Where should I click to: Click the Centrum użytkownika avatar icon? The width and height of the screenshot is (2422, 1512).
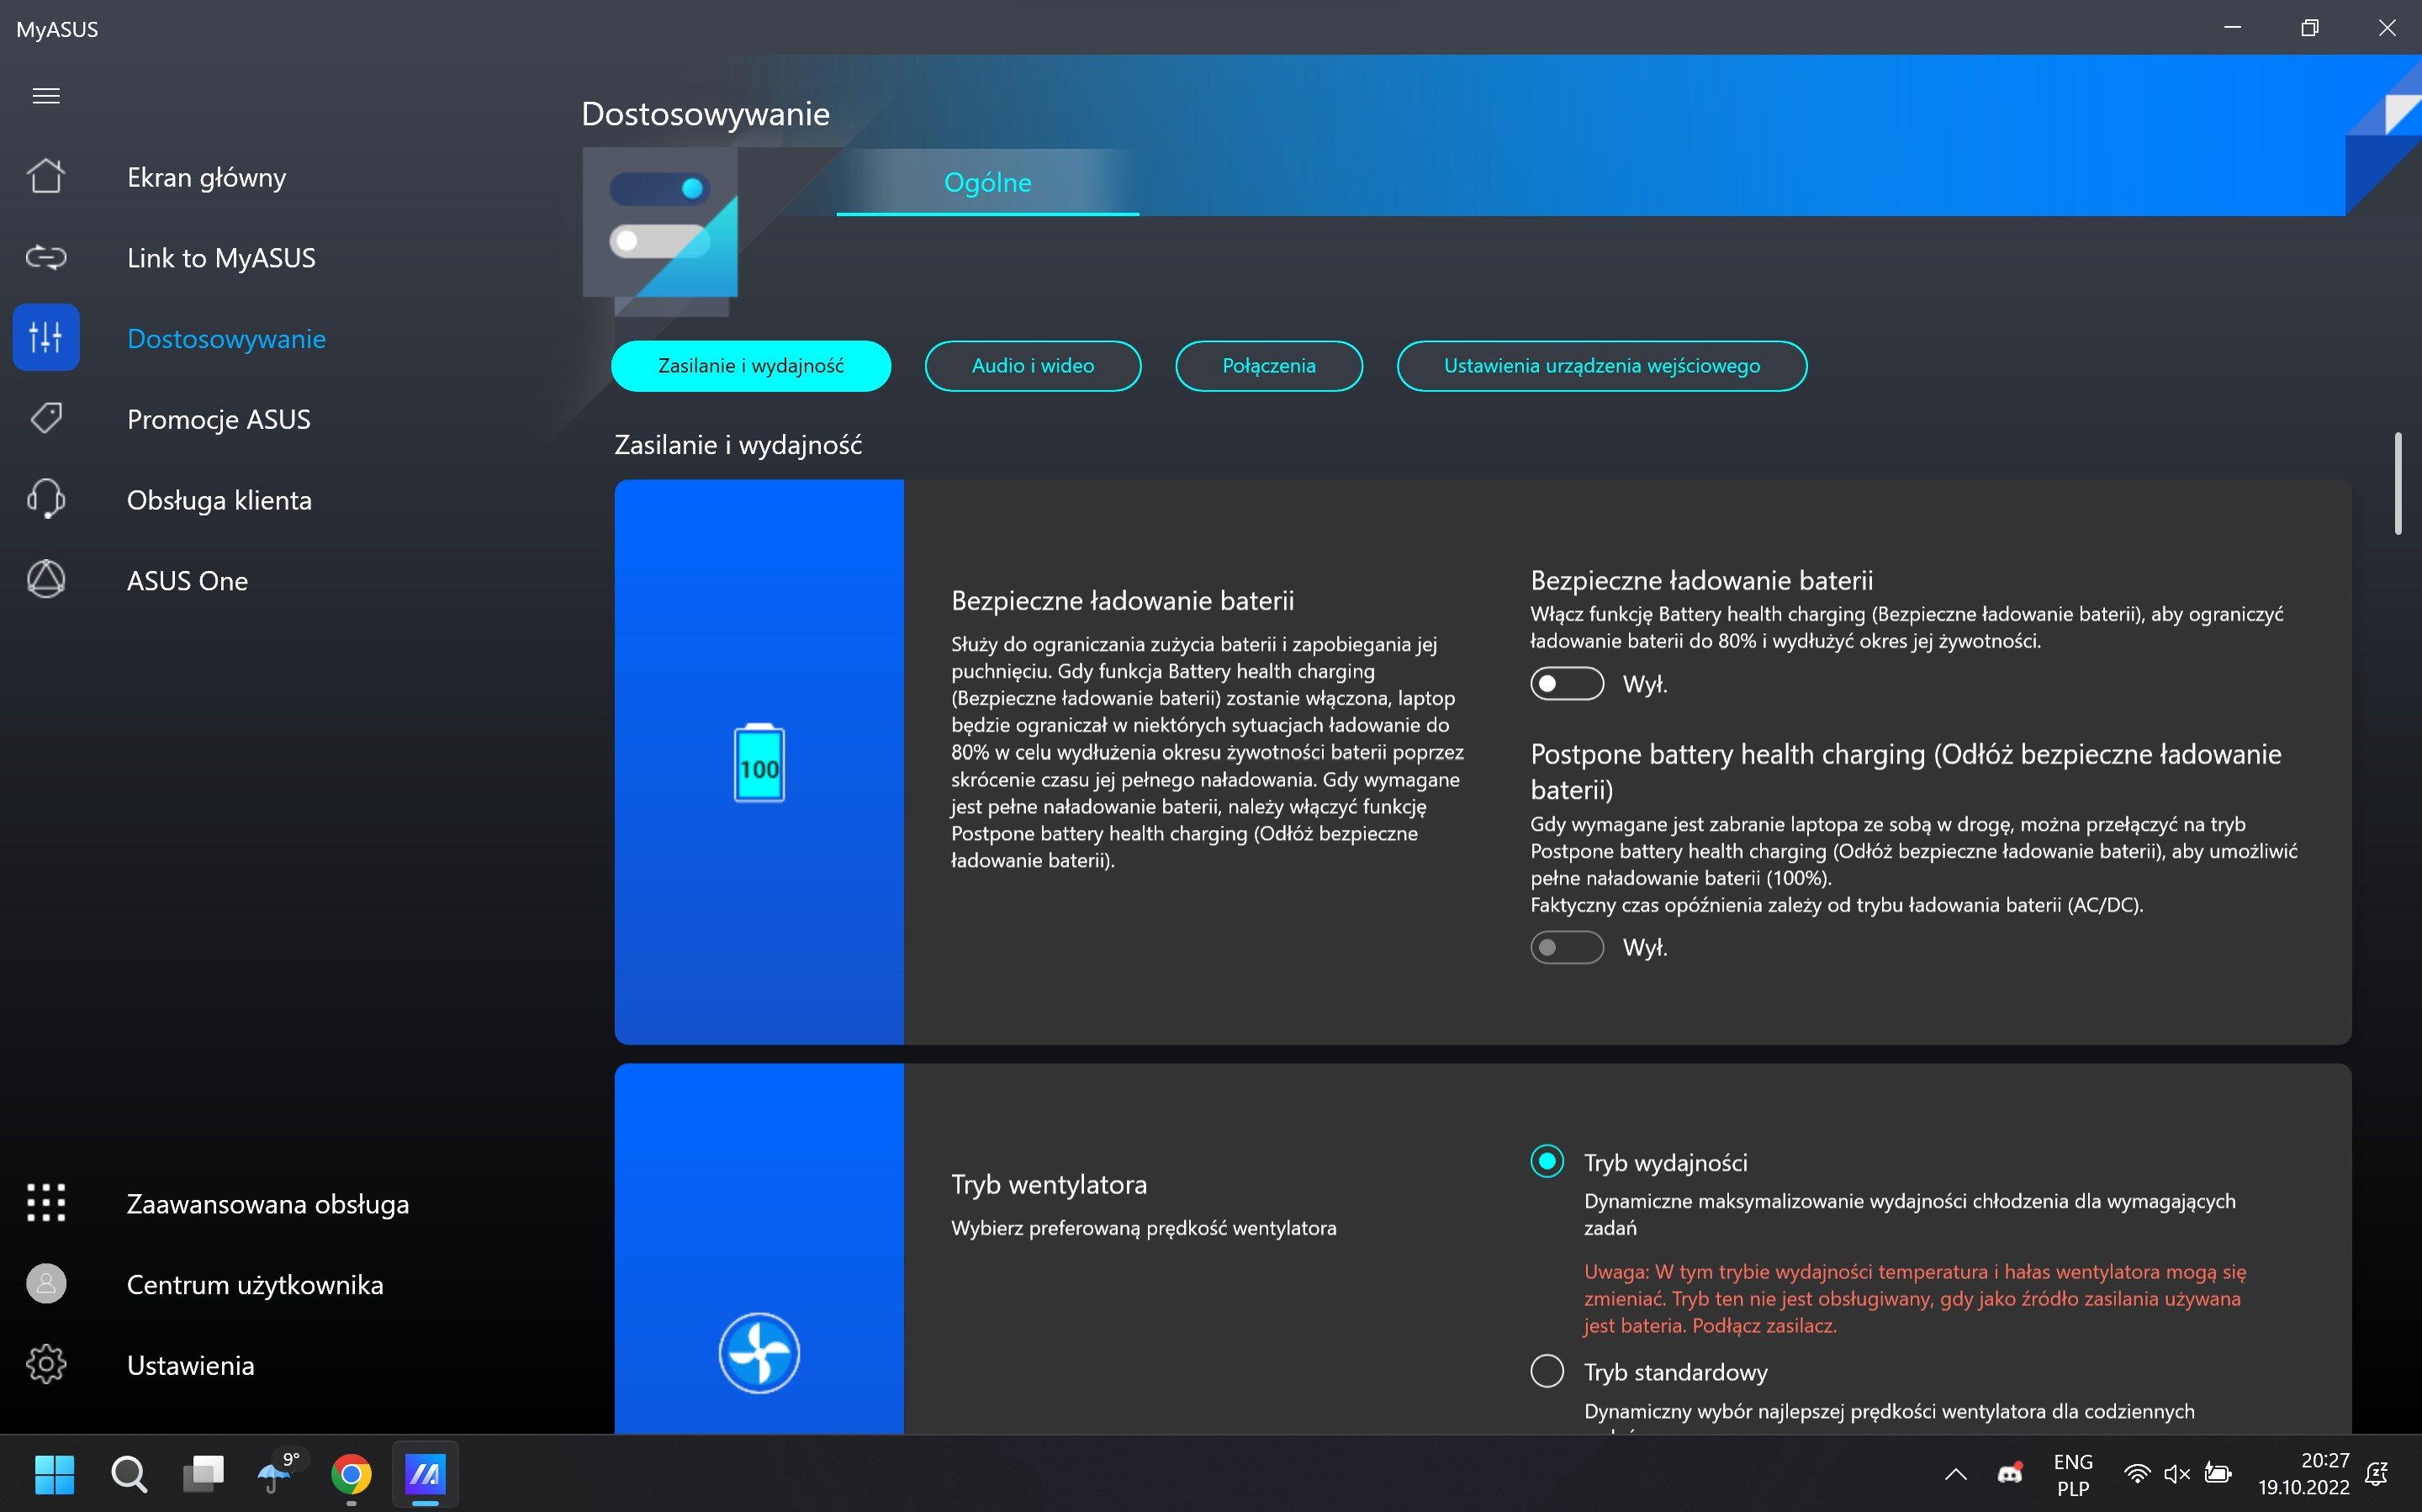(x=46, y=1284)
